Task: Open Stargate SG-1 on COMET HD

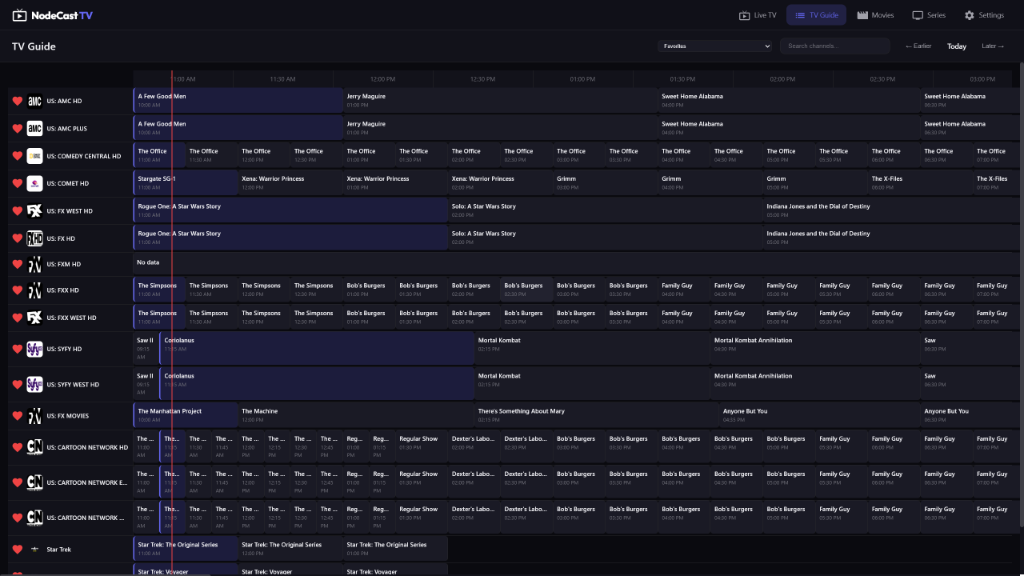Action: (185, 183)
